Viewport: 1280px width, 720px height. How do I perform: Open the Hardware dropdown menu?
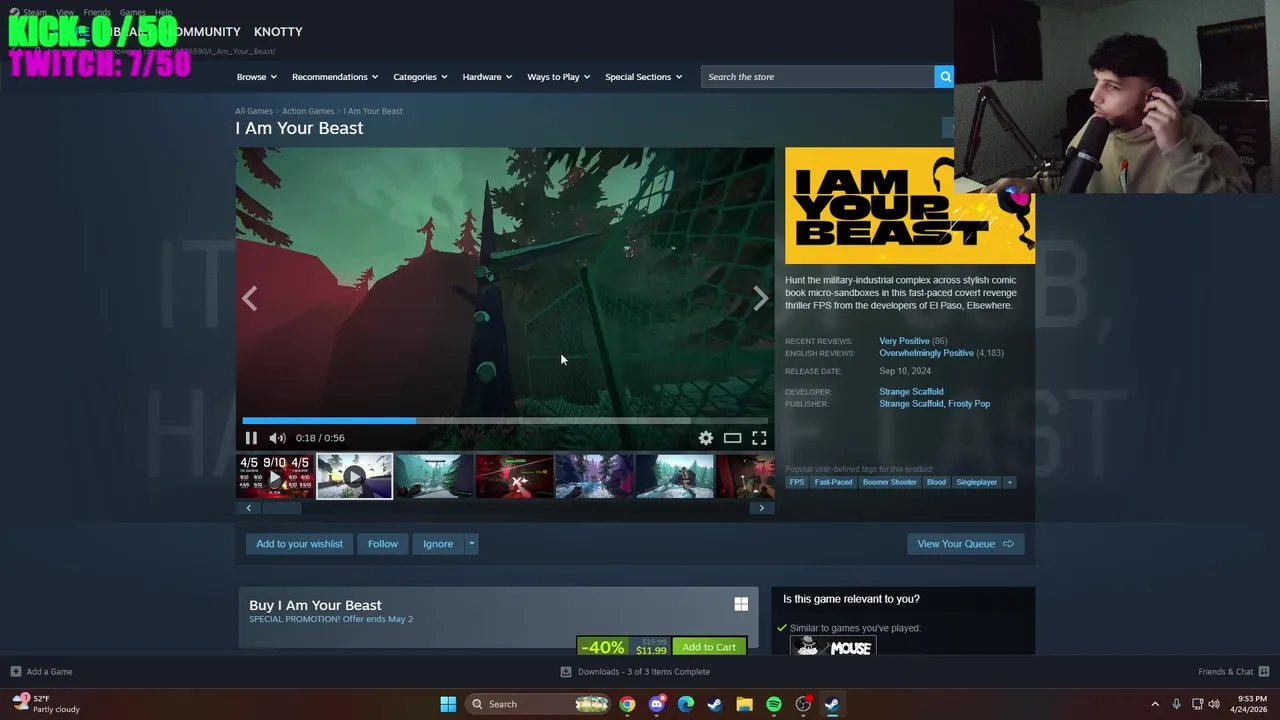pos(487,77)
